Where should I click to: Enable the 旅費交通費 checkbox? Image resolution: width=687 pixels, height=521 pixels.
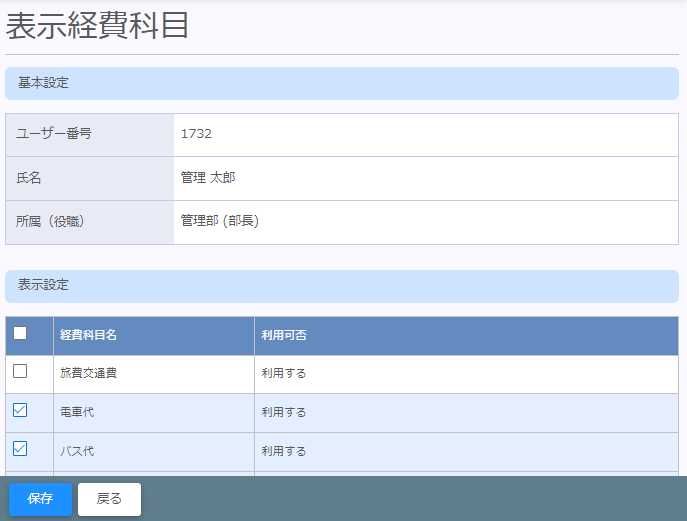[x=20, y=372]
